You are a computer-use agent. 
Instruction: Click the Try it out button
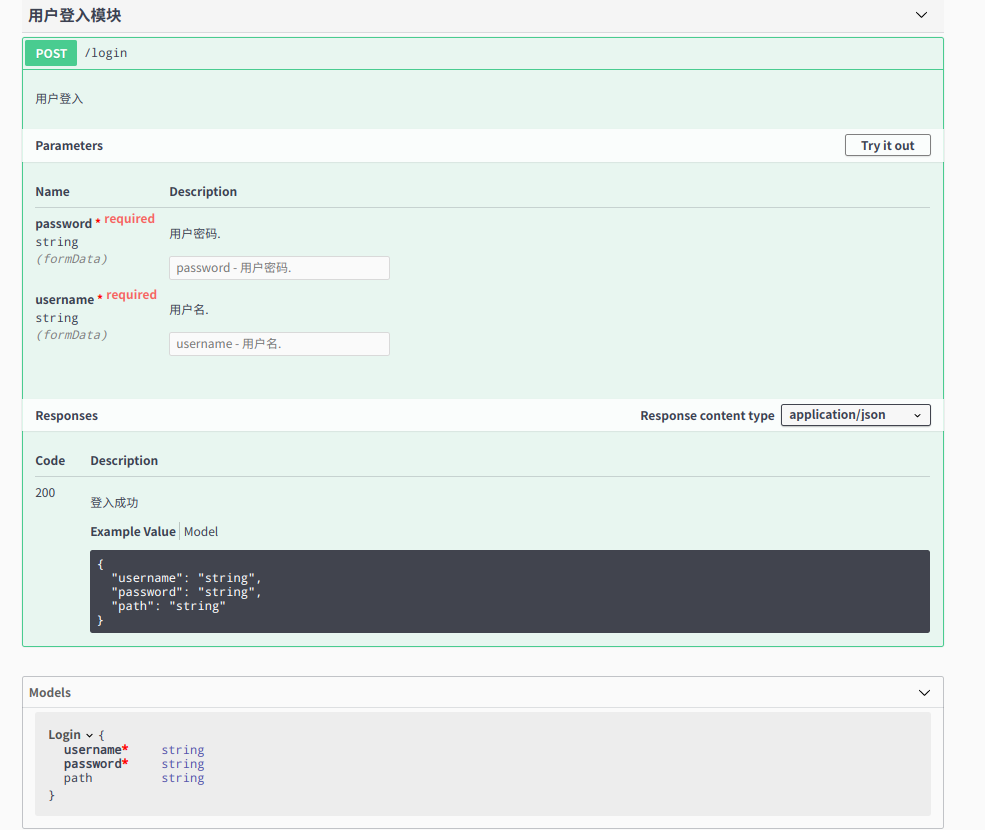click(x=887, y=145)
